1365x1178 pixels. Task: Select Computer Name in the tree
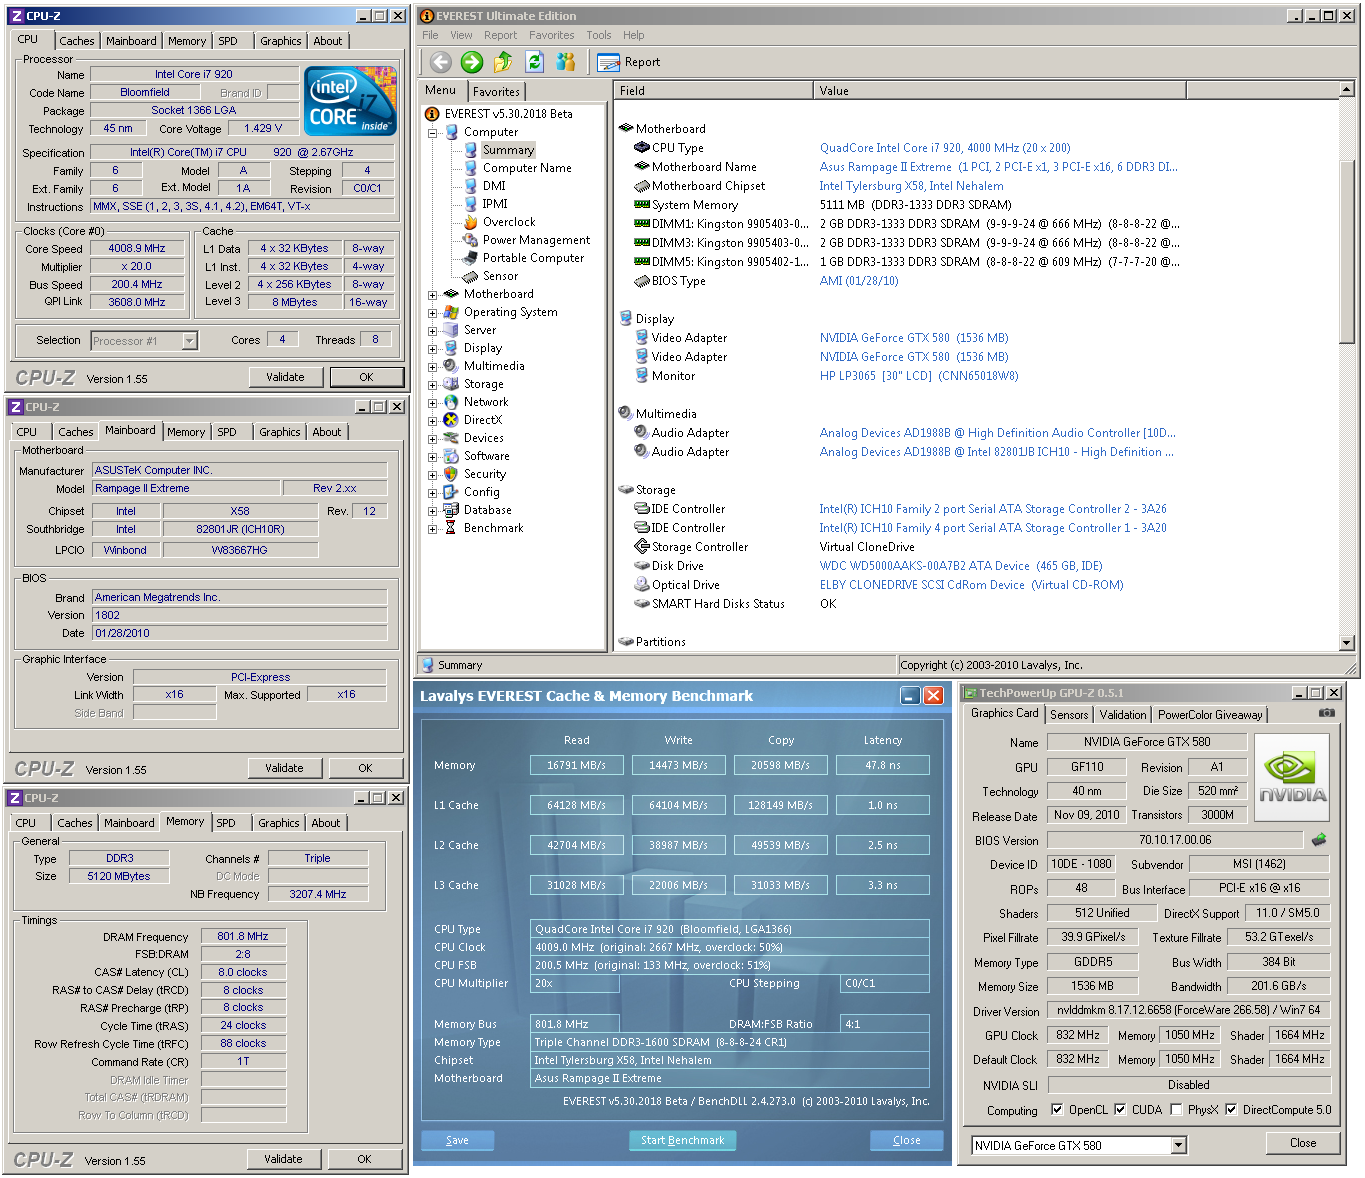click(527, 168)
